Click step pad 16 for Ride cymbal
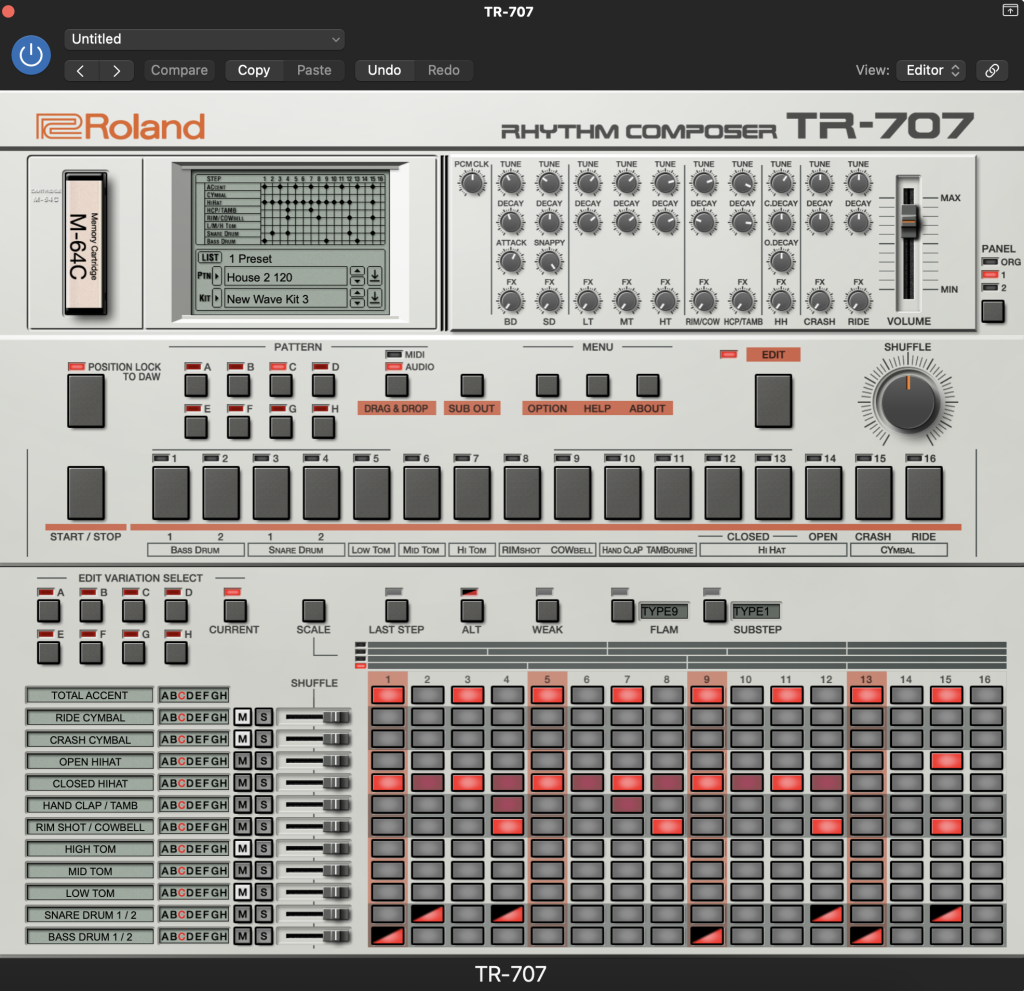 pos(923,493)
